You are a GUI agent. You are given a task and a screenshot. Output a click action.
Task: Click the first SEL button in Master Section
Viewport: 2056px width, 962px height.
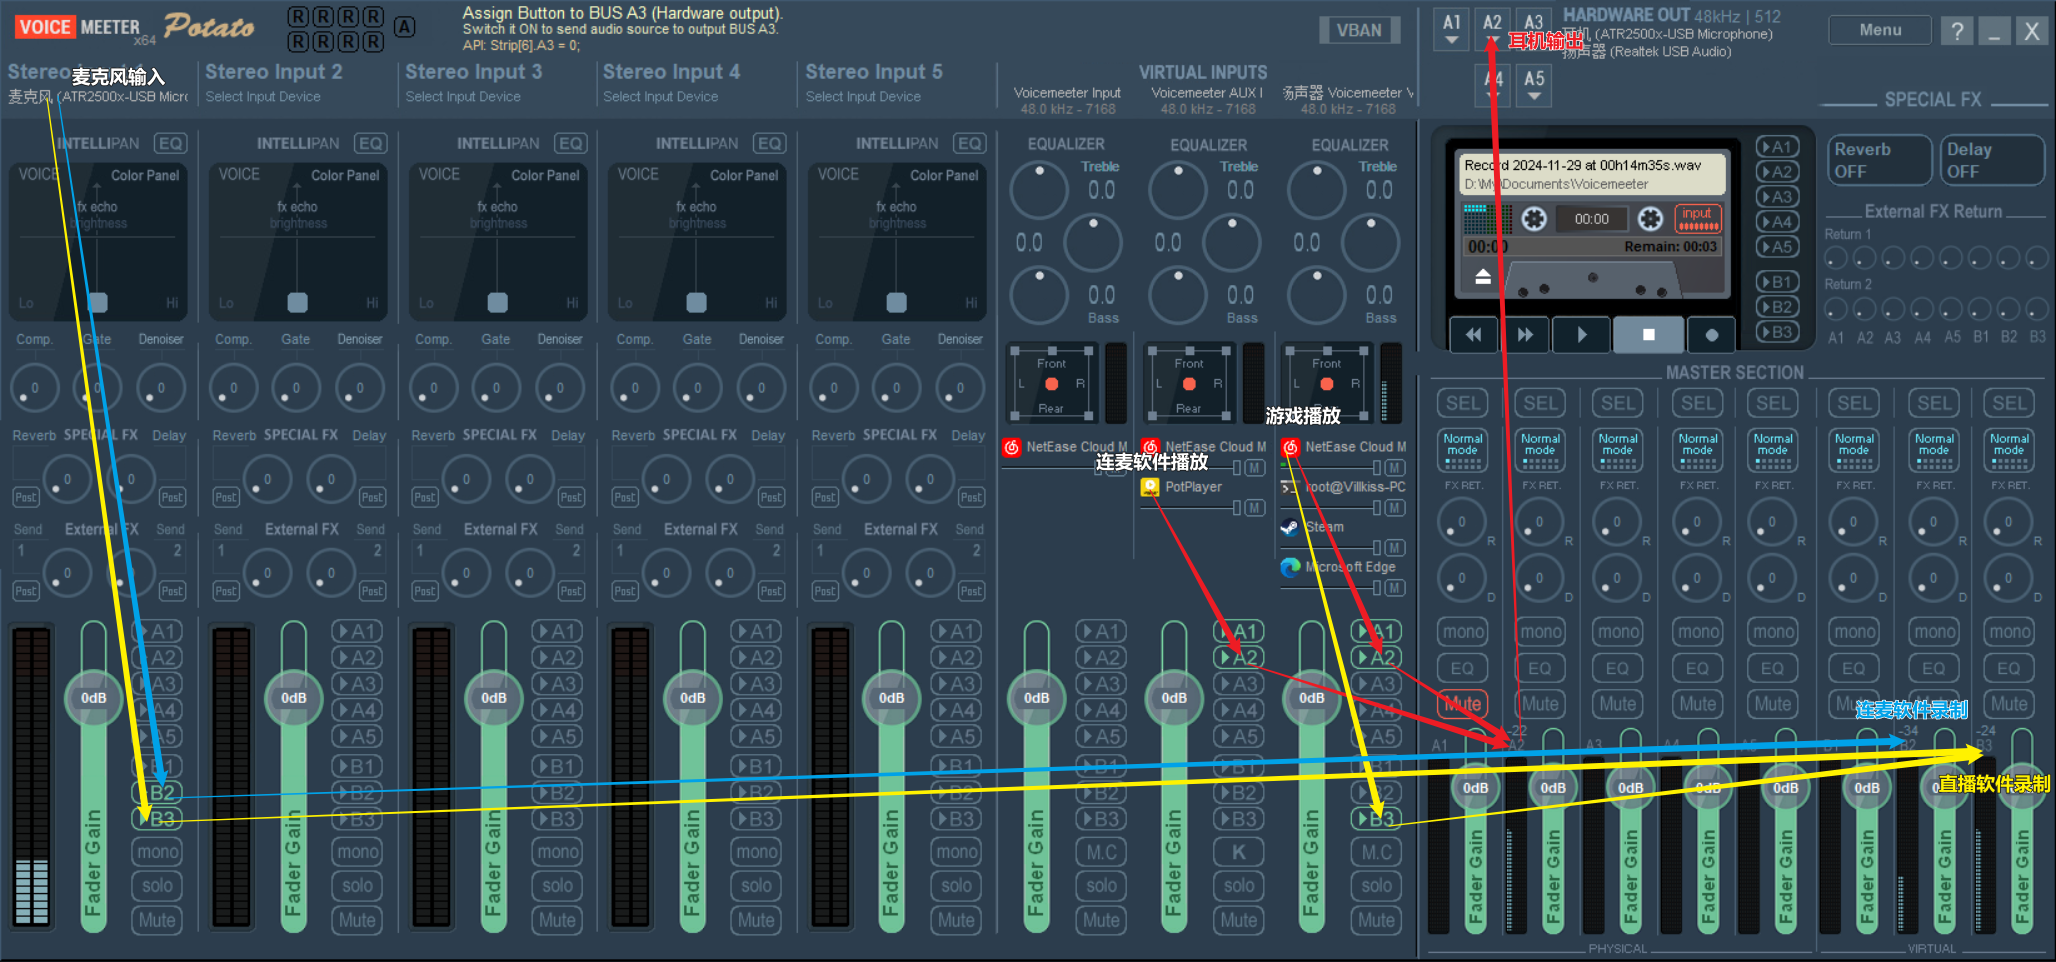pos(1462,403)
